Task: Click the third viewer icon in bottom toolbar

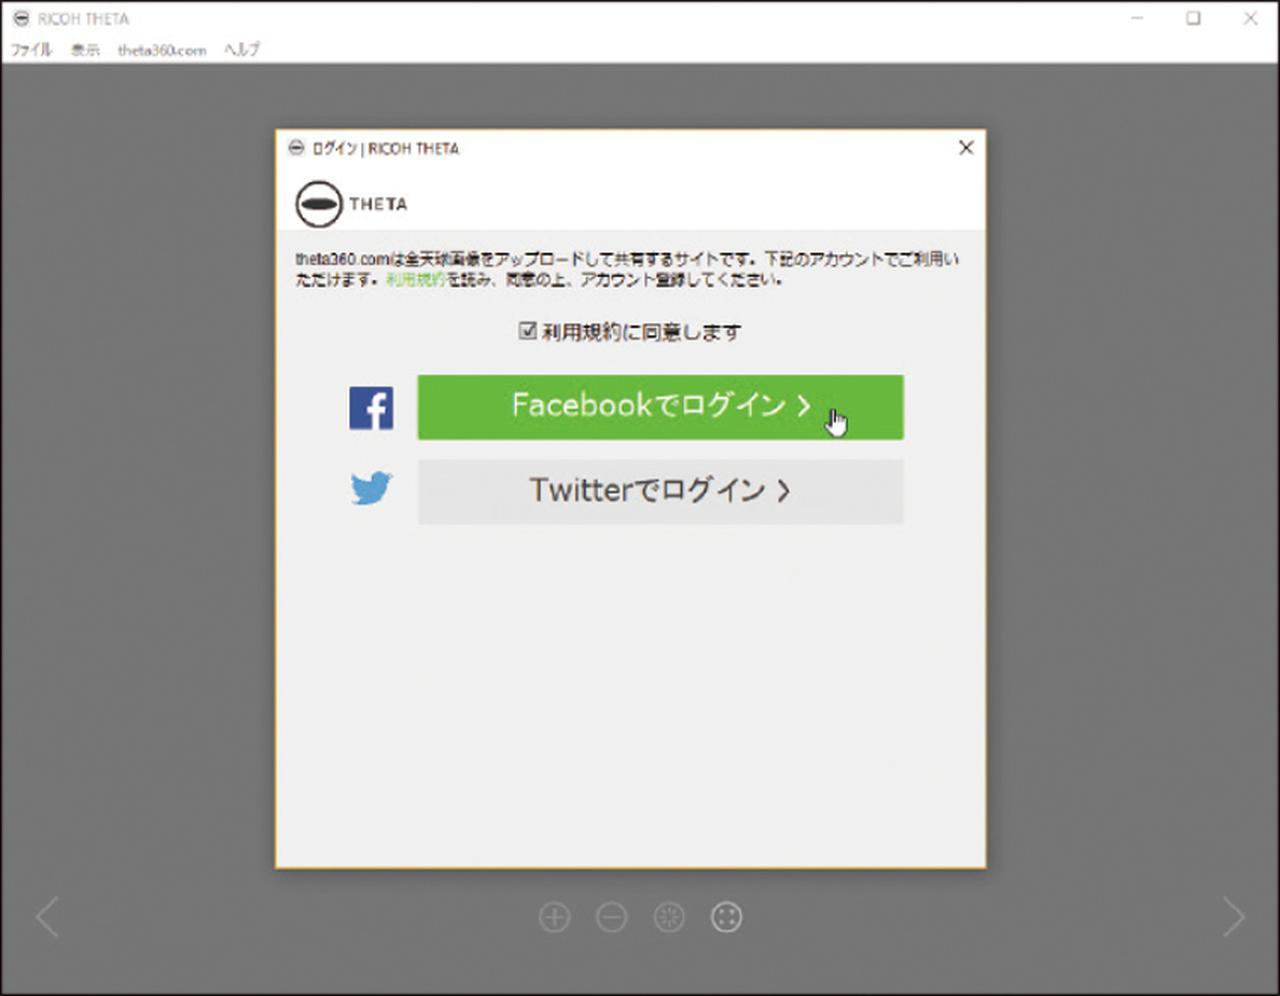Action: 669,917
